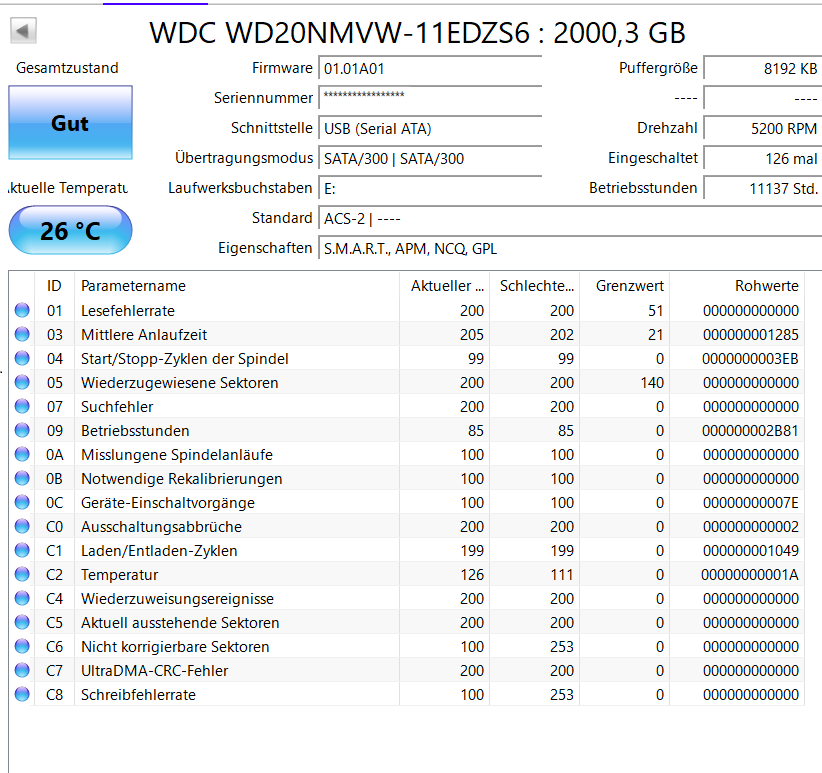
Task: Click the Eingeschaltet value 126 mal
Action: (763, 158)
